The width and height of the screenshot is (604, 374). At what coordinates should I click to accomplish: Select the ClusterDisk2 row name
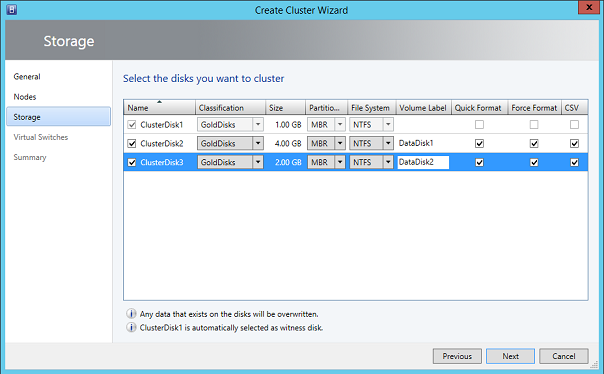pyautogui.click(x=162, y=144)
